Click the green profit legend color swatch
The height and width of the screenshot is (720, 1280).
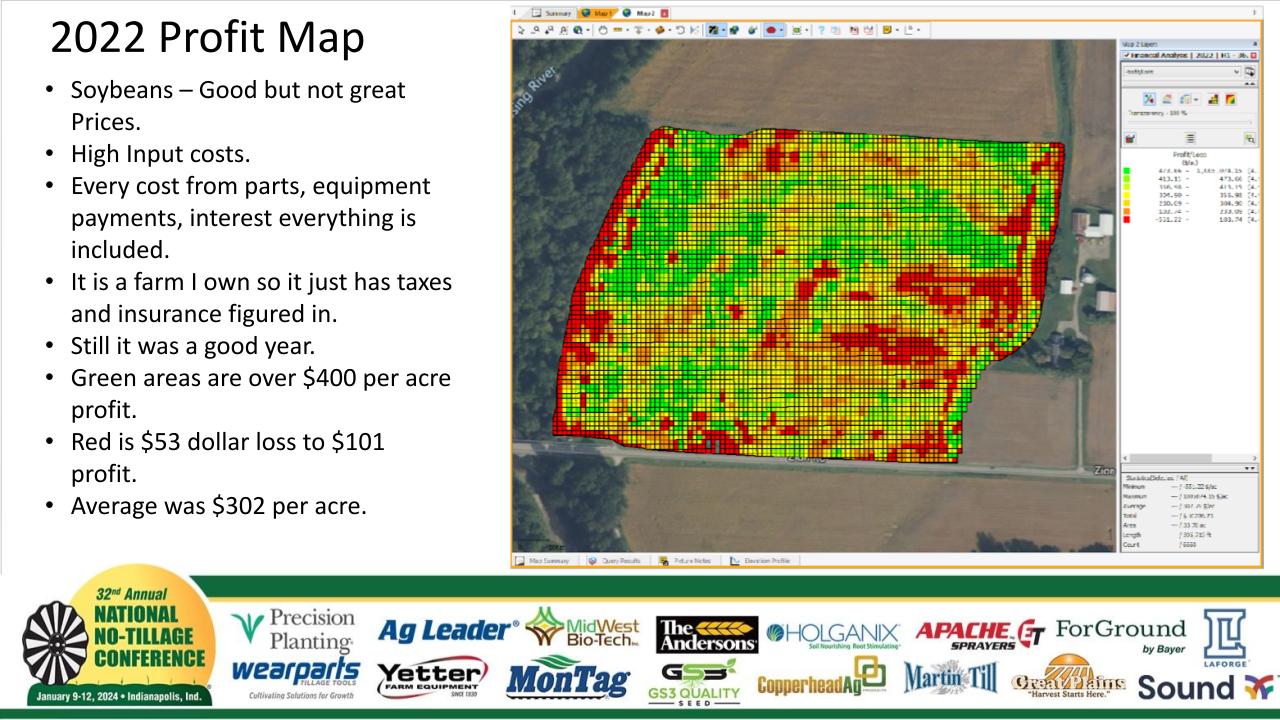[x=1127, y=170]
